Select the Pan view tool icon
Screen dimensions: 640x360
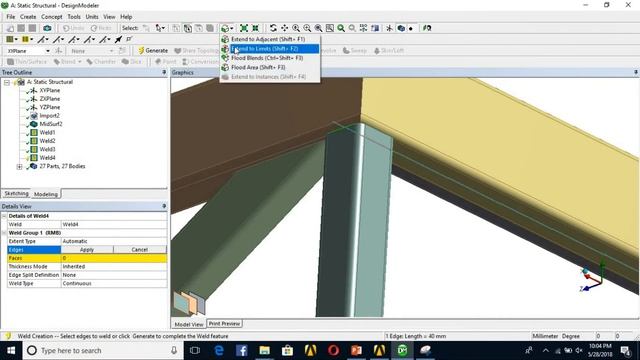click(284, 28)
